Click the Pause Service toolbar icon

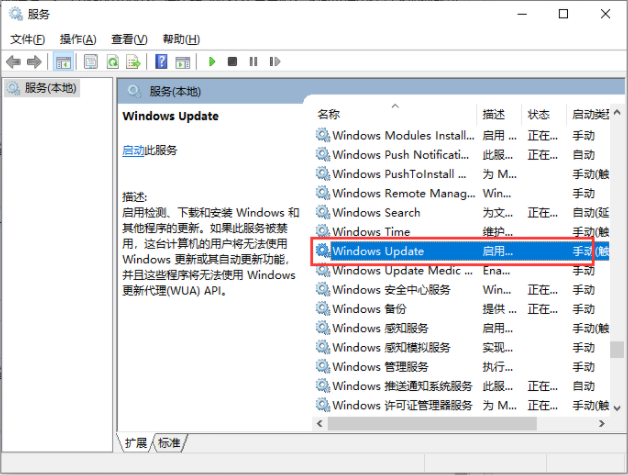point(252,62)
